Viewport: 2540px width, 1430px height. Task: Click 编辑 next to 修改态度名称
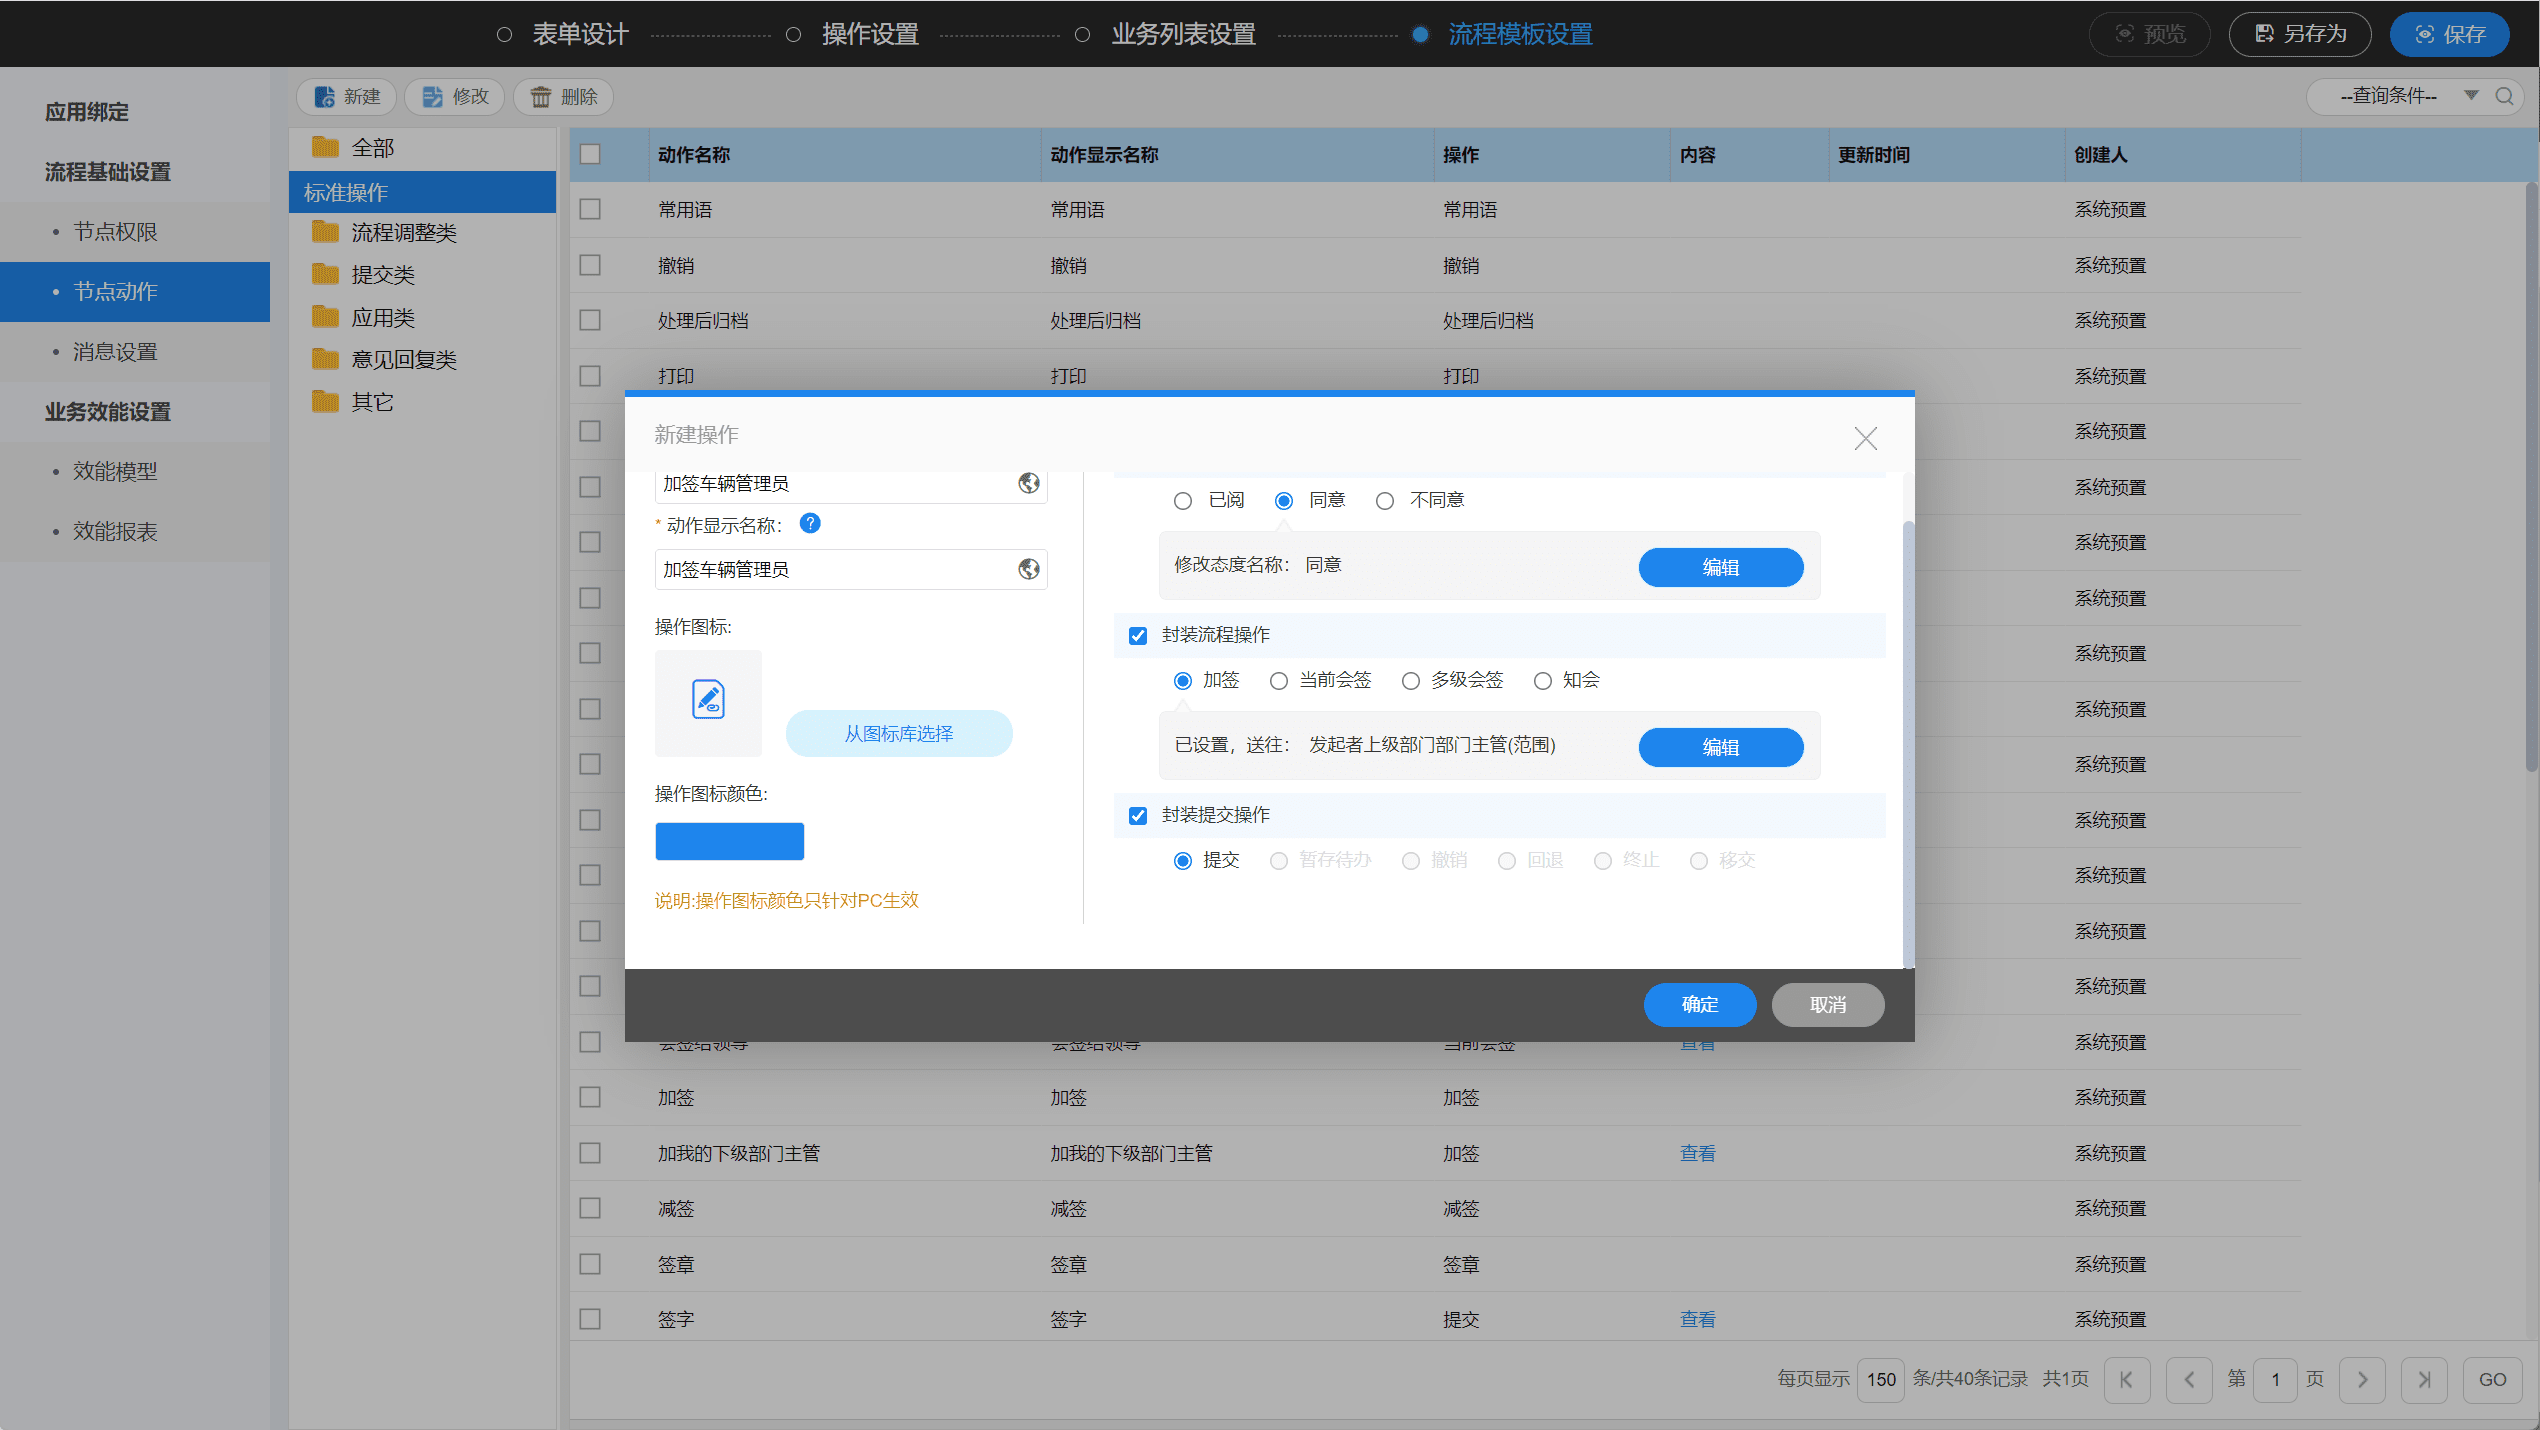click(1721, 567)
